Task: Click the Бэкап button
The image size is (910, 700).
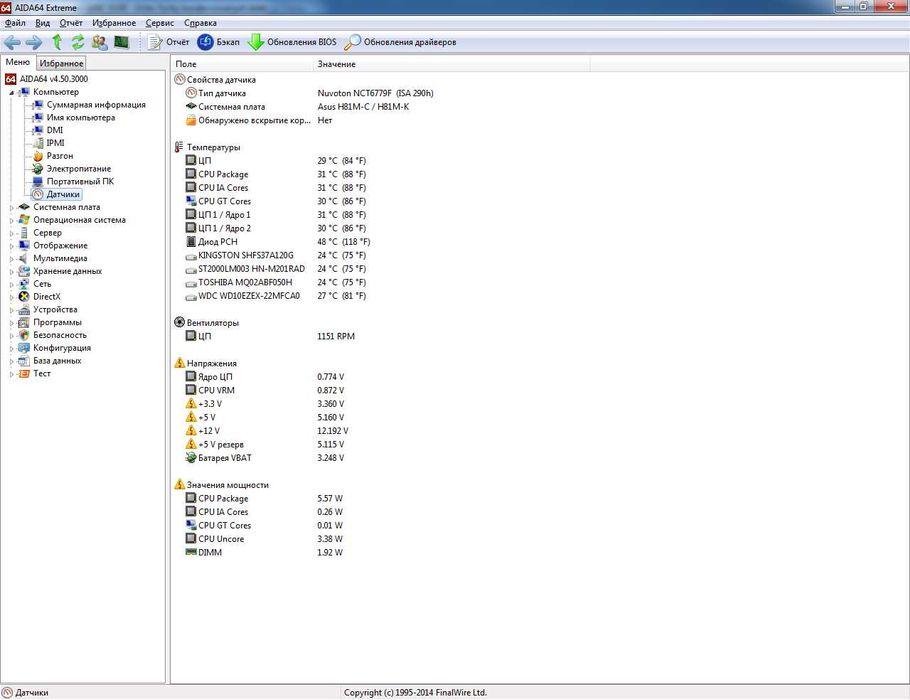Action: pyautogui.click(x=218, y=42)
